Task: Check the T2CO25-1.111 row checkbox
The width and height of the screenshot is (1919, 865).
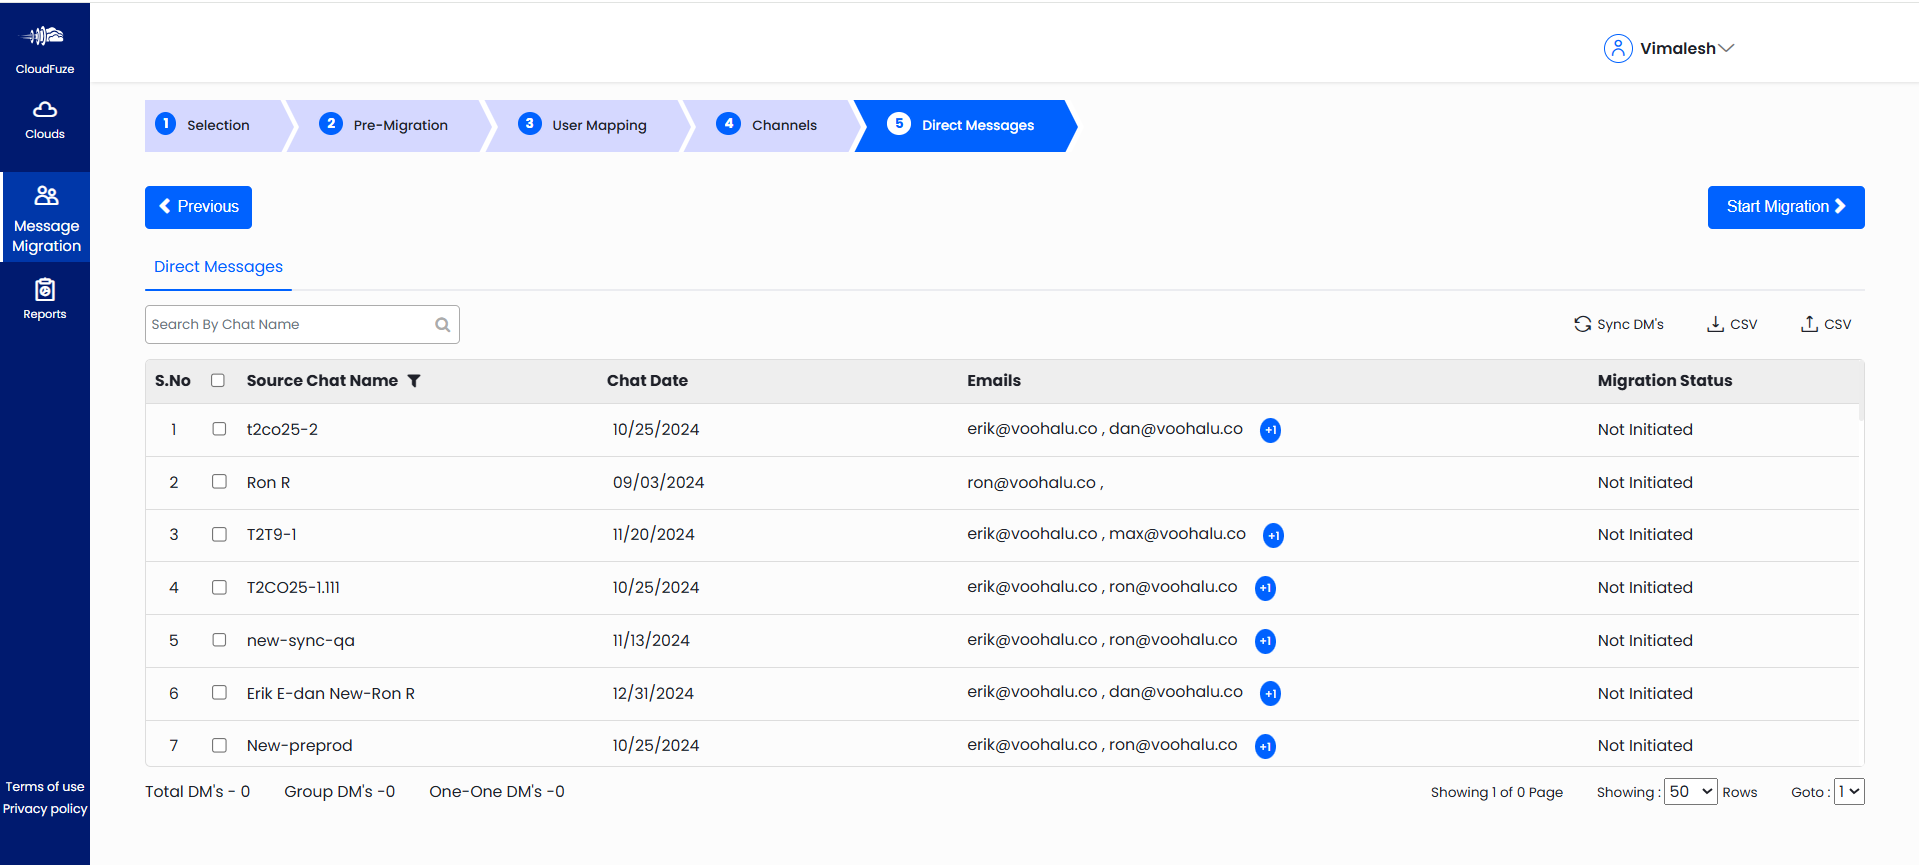Action: [x=219, y=587]
